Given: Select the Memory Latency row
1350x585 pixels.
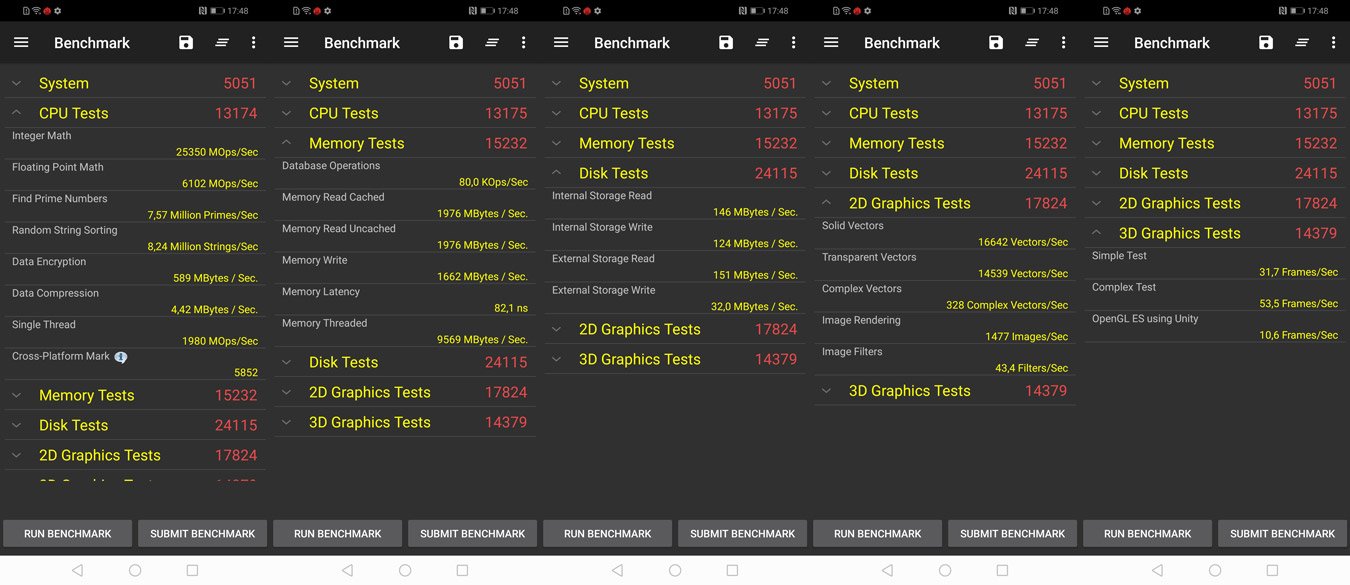Looking at the screenshot, I should (405, 300).
